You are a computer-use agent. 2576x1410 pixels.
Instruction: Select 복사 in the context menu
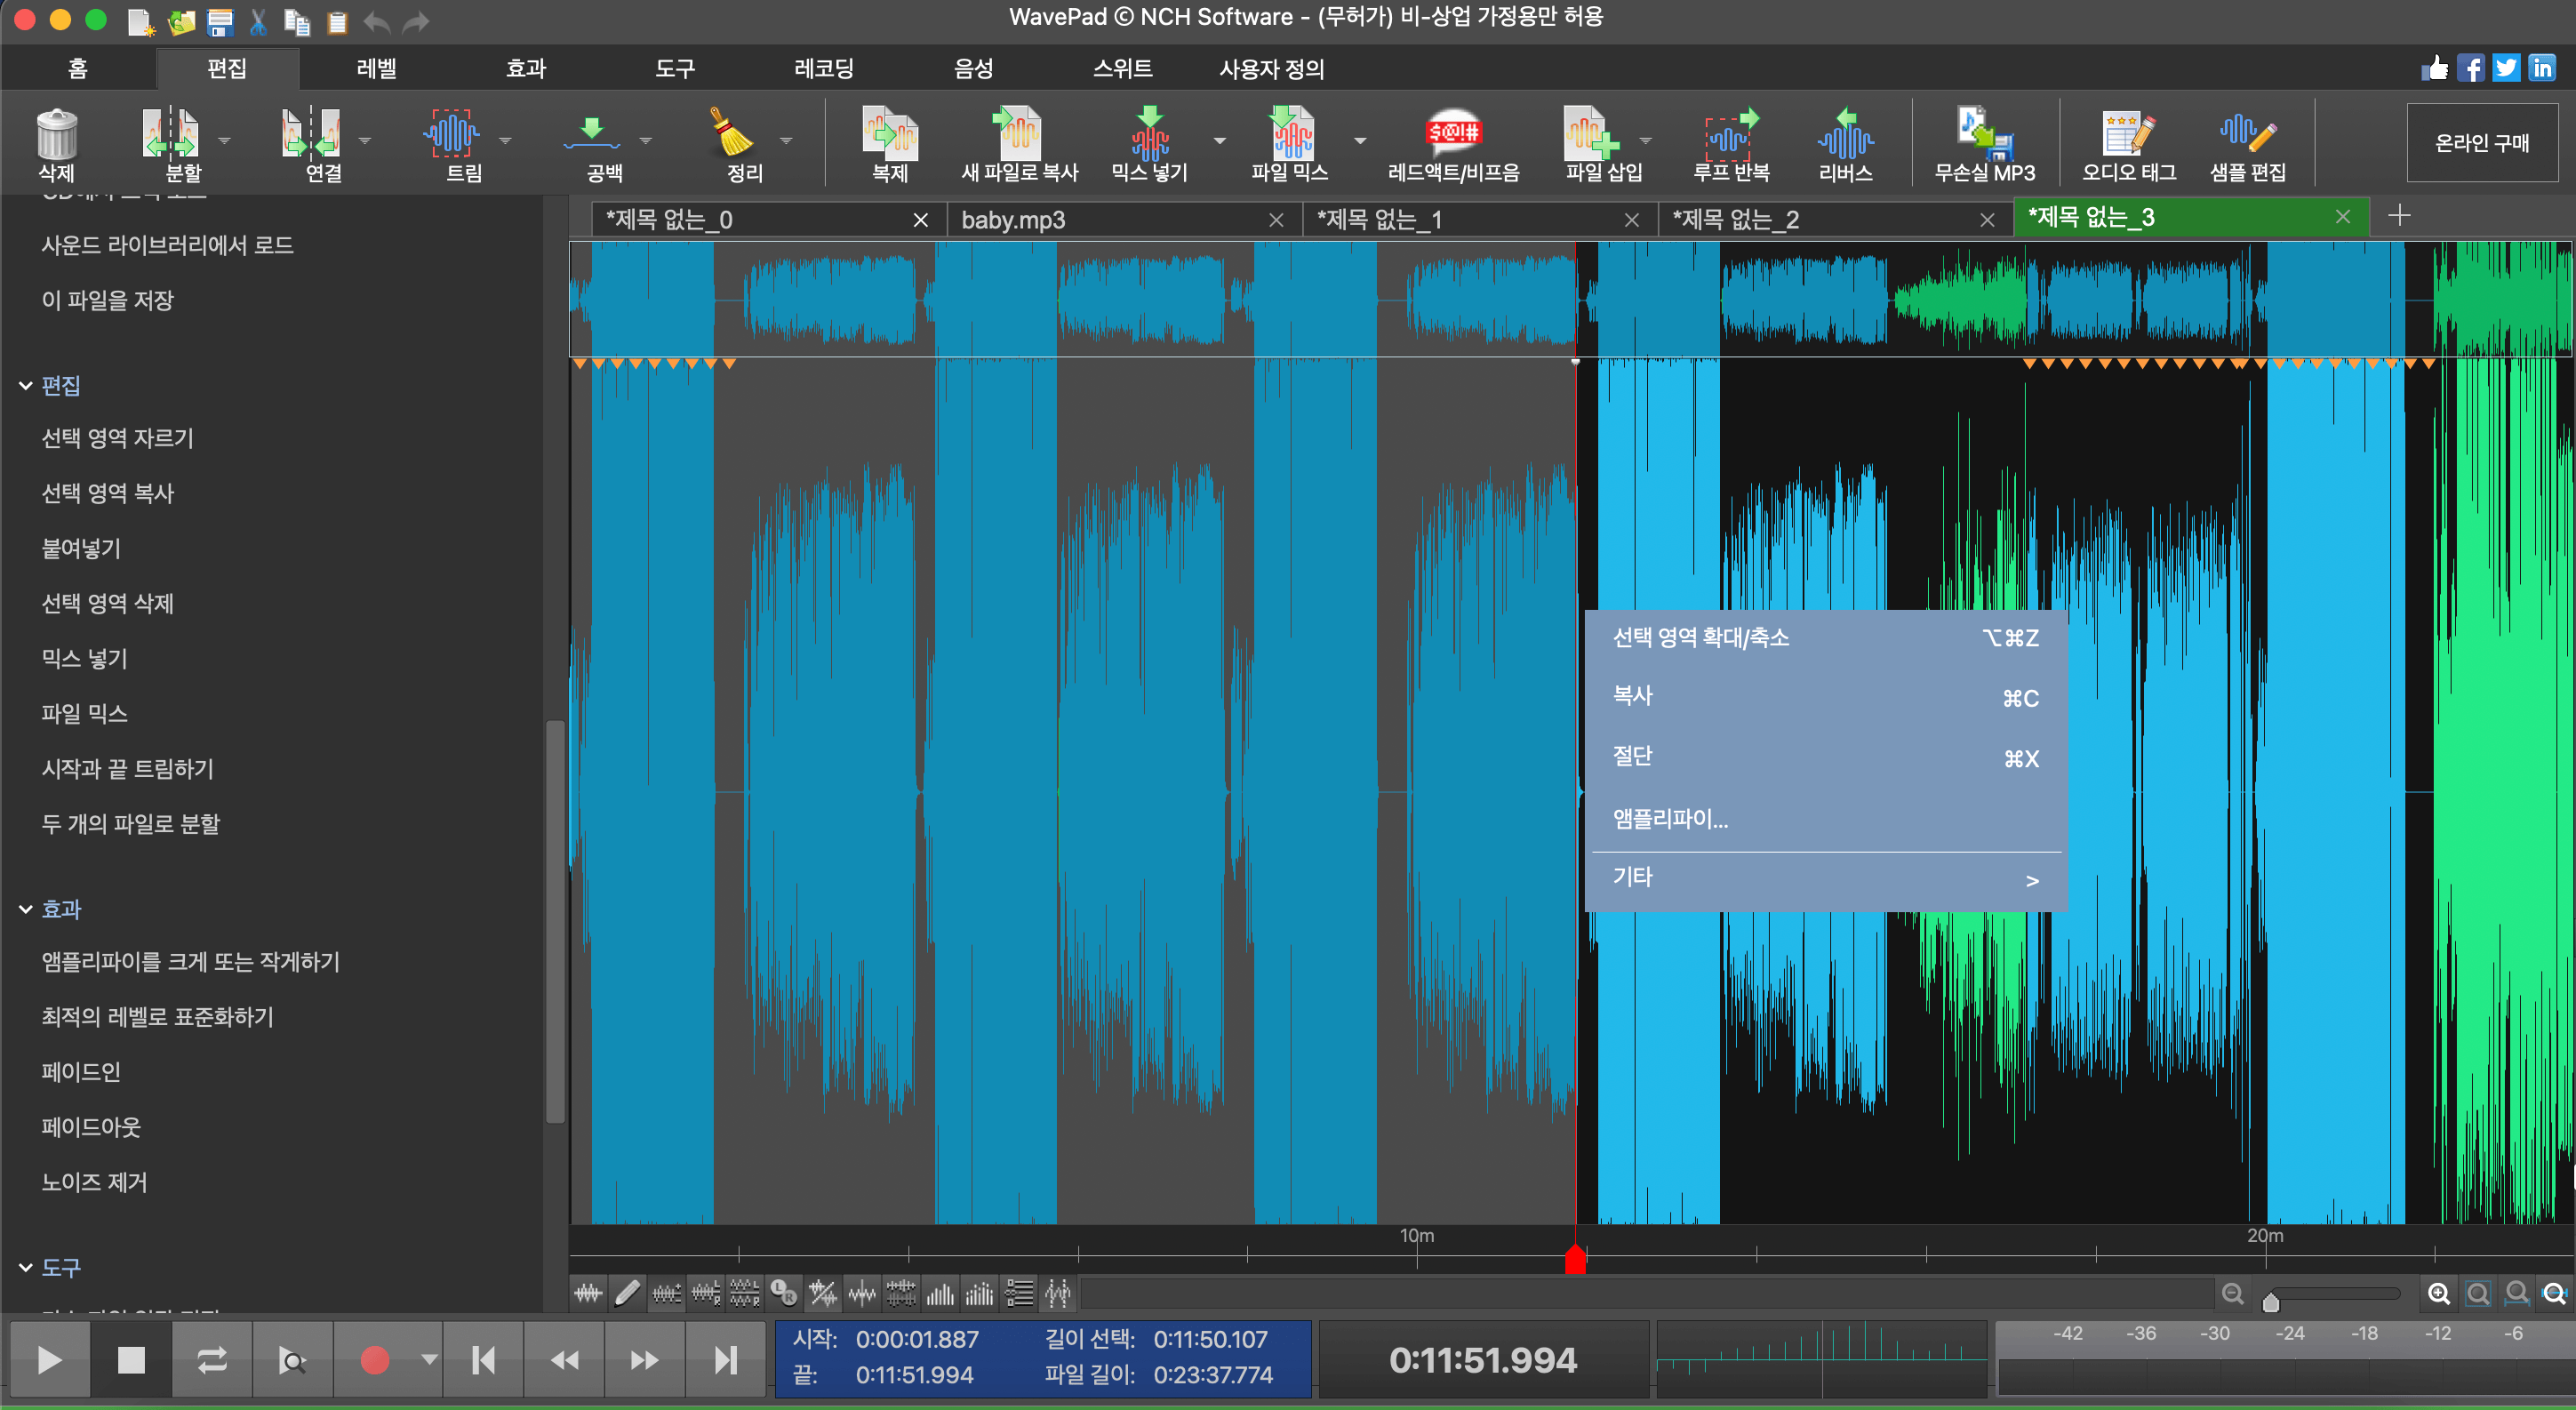pos(1633,696)
